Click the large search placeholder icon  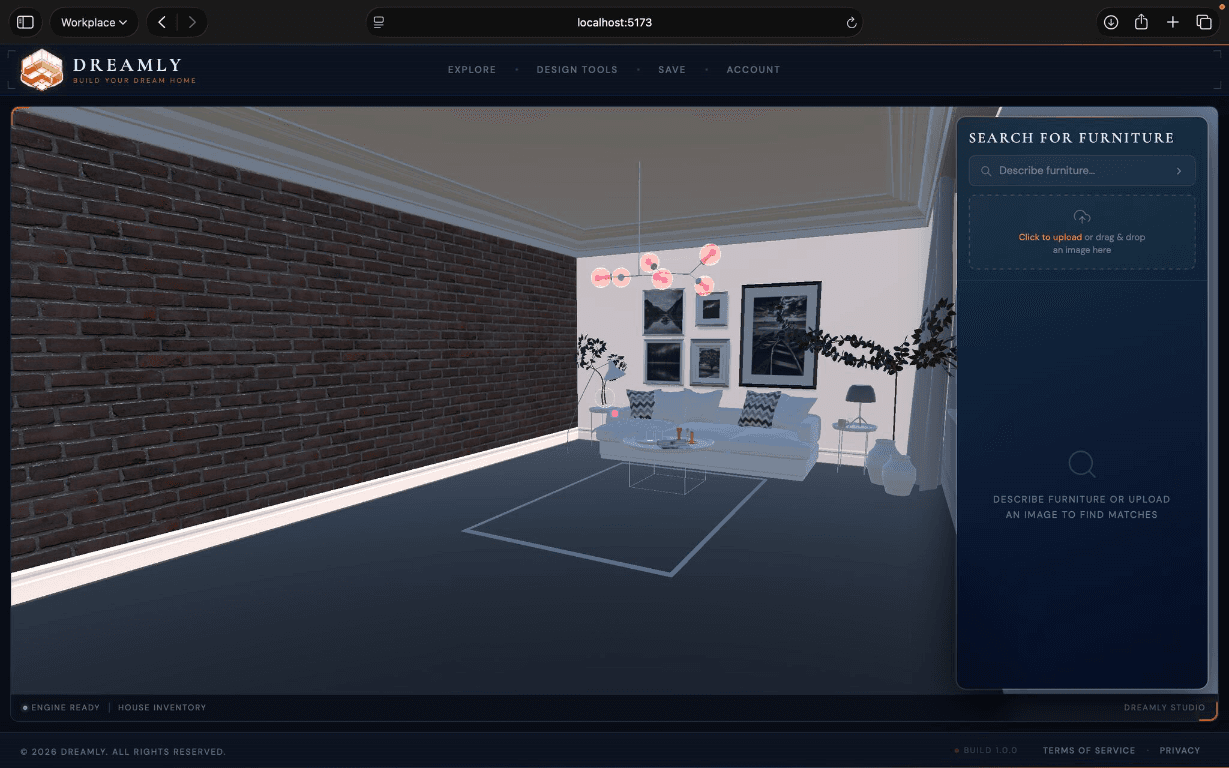click(x=1082, y=464)
